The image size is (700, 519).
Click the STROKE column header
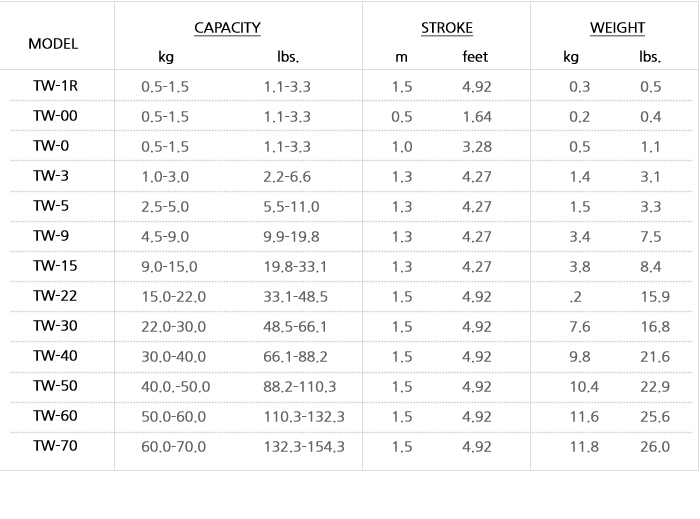pos(446,28)
